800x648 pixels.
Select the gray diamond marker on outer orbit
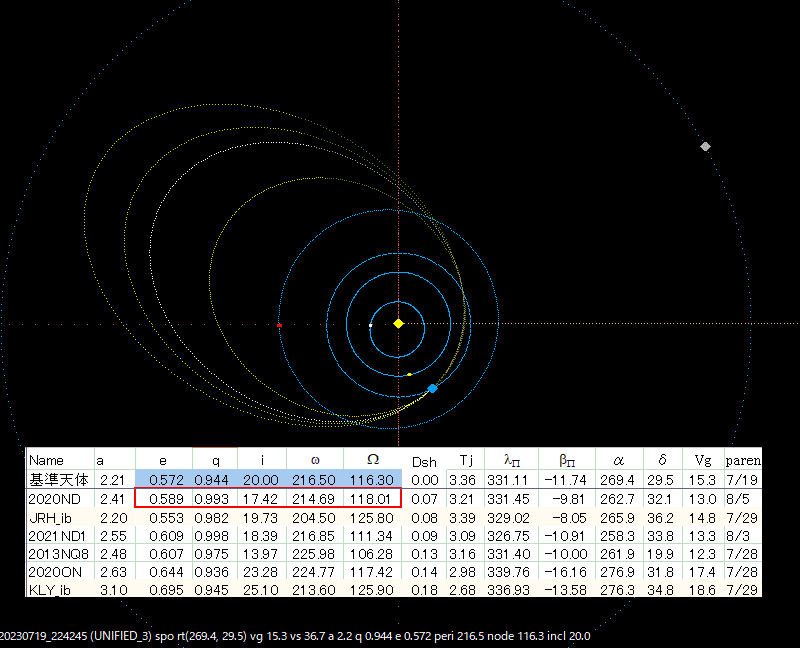[706, 147]
